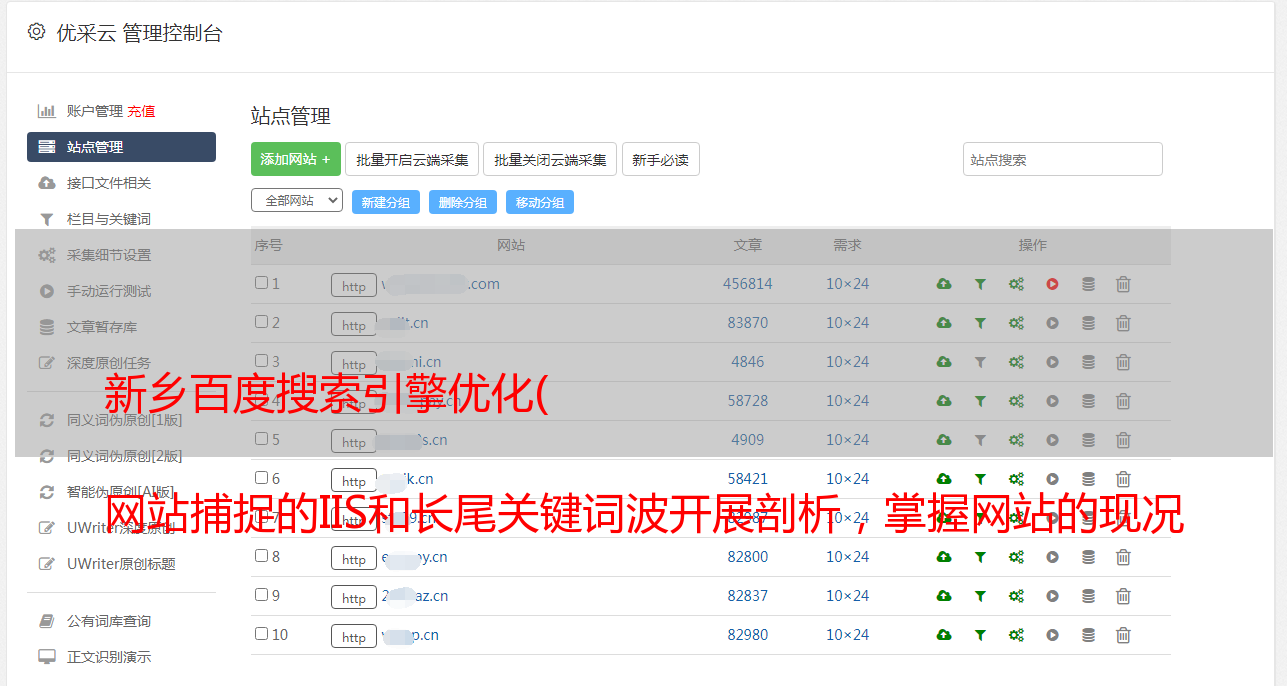Select the row 2 checkbox
The image size is (1287, 686).
[x=261, y=322]
